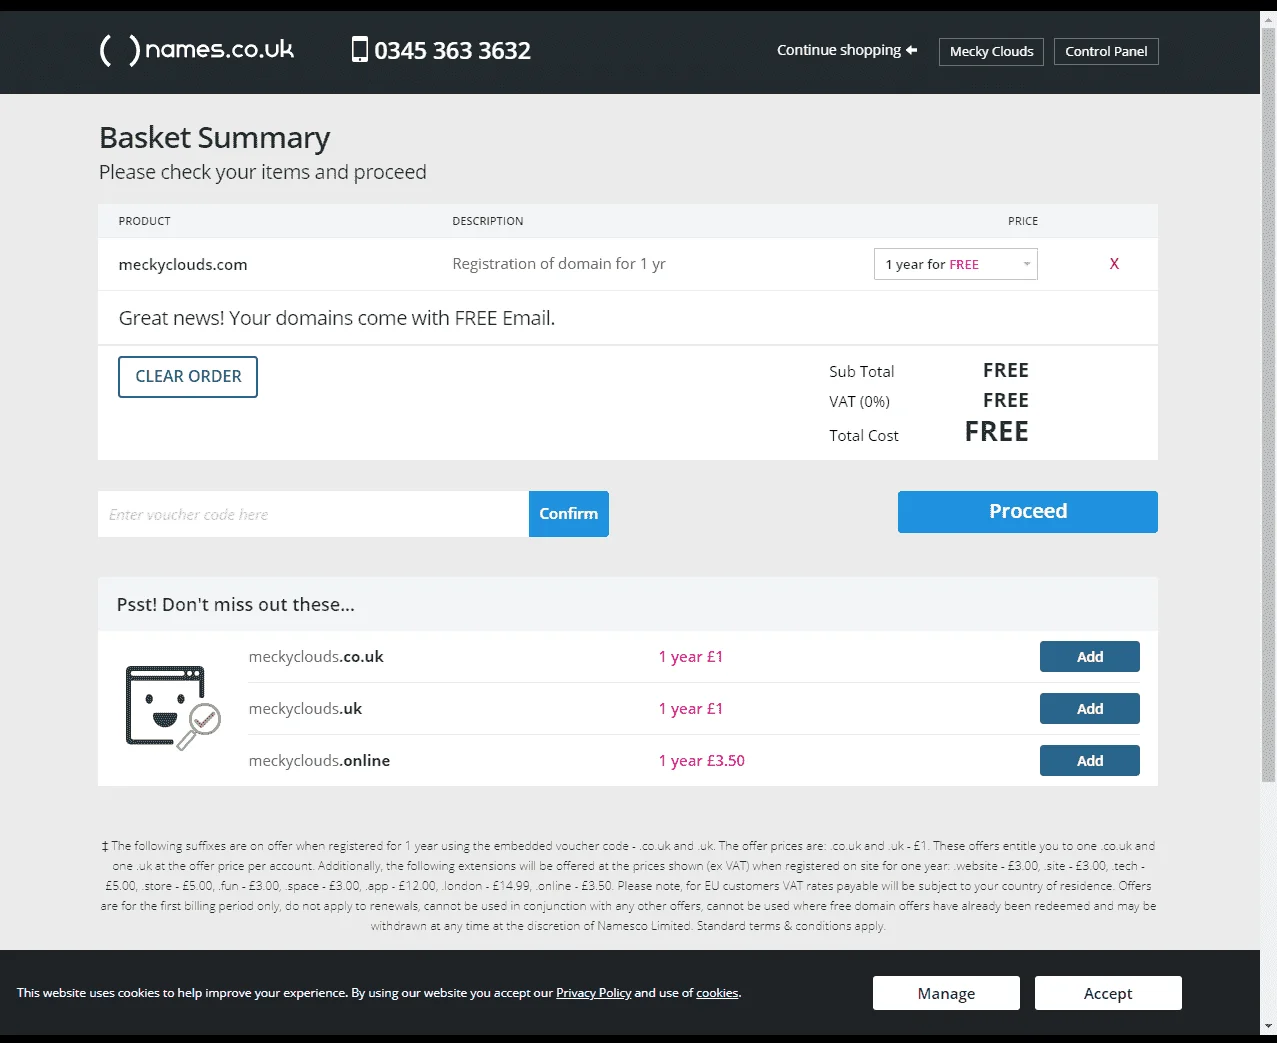Click the 'Sub Total' label

[862, 372]
